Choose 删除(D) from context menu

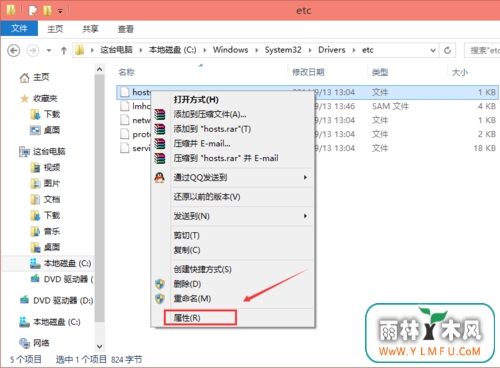(187, 284)
